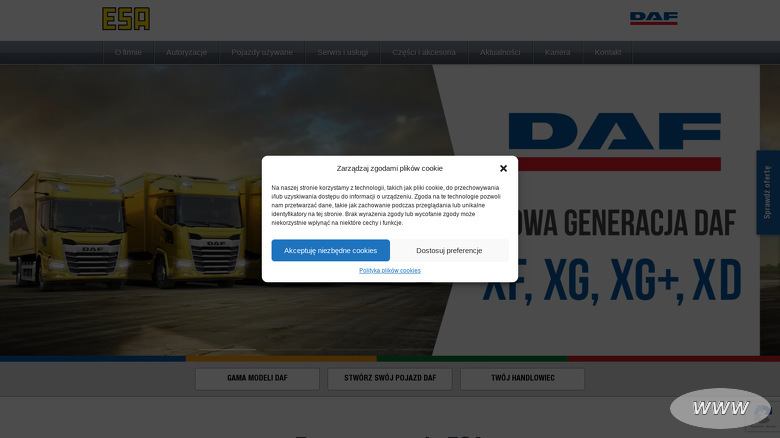Open the Pojazdy używane menu item
Viewport: 780px width, 438px height.
coord(262,52)
